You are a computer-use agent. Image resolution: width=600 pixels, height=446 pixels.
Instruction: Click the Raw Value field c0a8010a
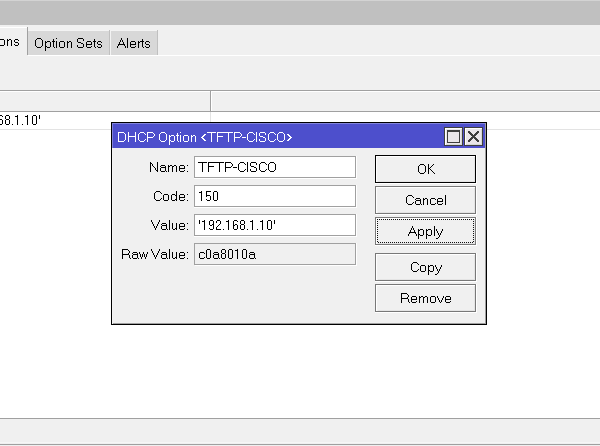(x=275, y=254)
